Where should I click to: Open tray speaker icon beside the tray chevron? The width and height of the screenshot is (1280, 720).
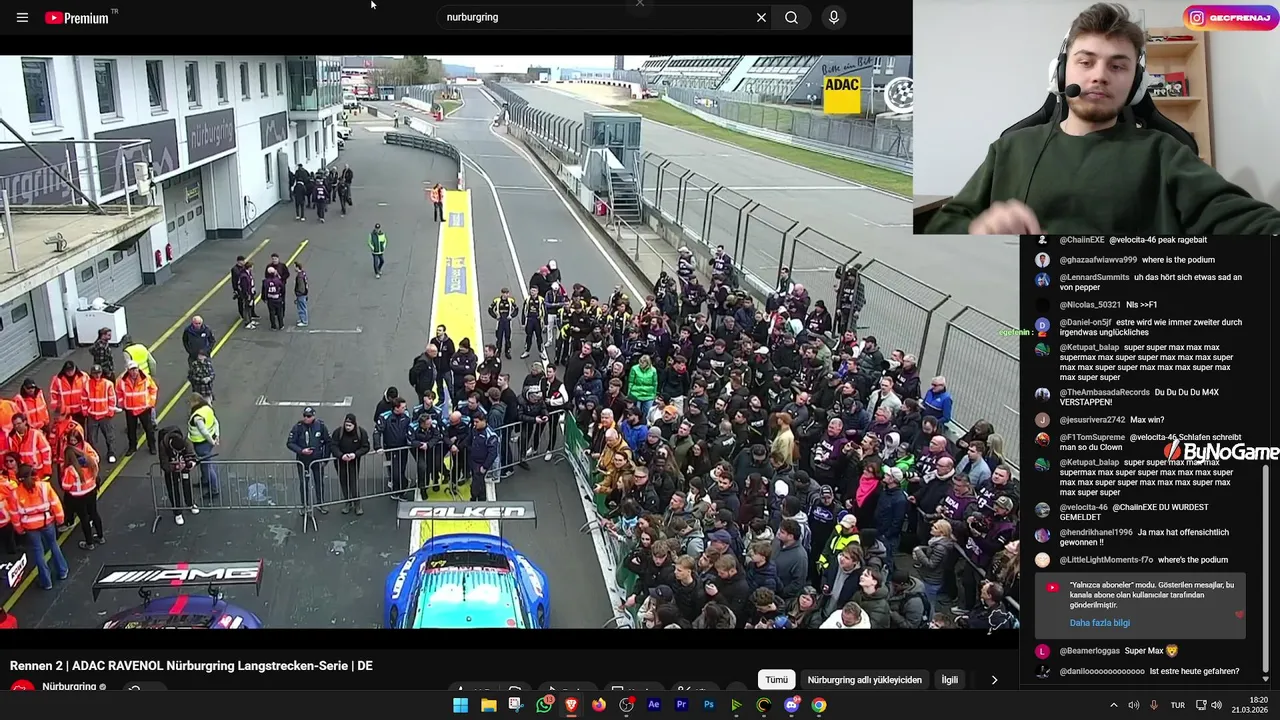pos(1133,705)
